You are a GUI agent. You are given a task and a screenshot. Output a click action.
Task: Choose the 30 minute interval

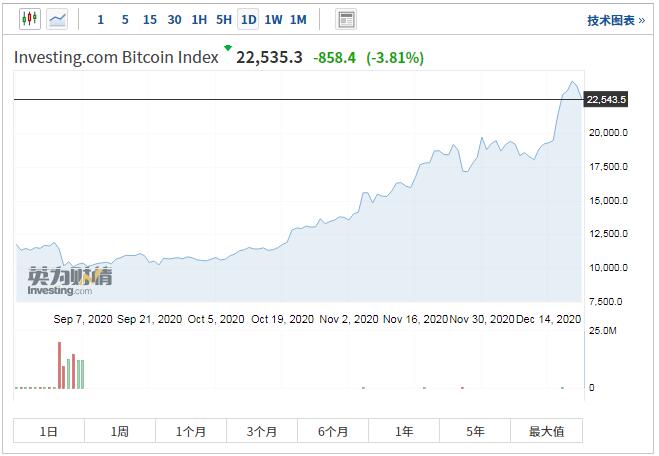click(x=174, y=20)
